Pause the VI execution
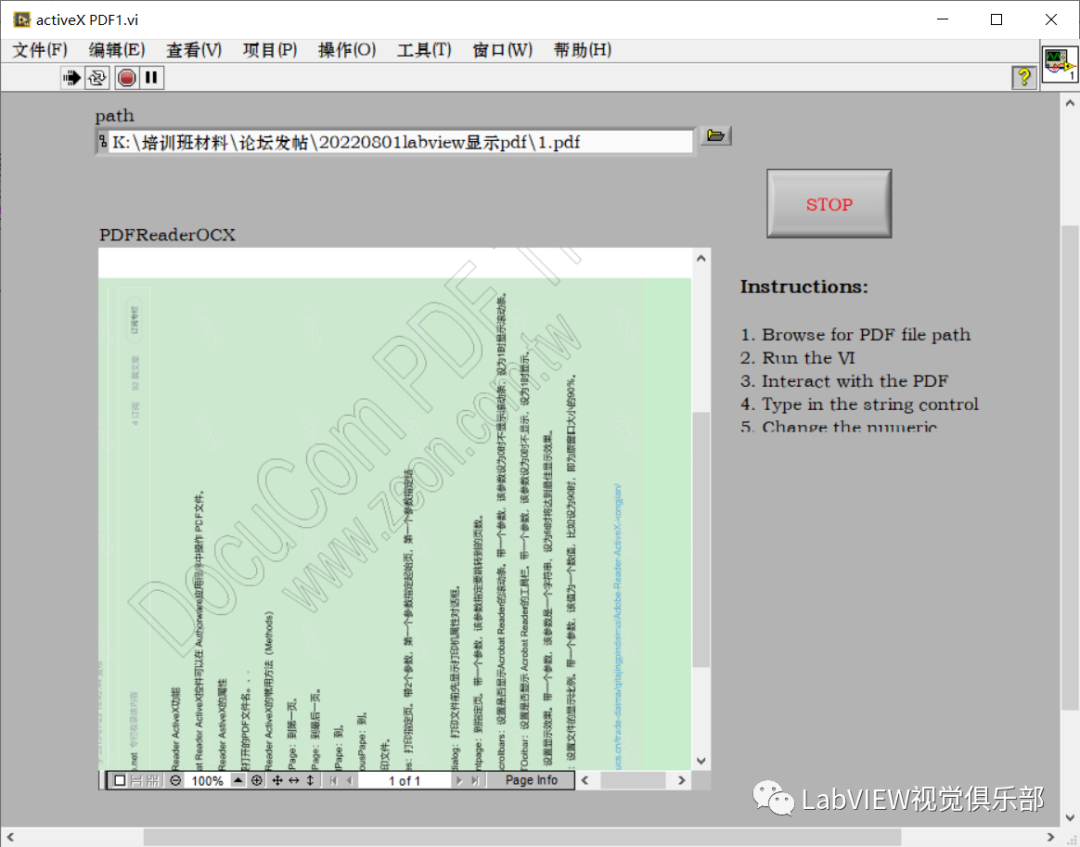Image resolution: width=1080 pixels, height=847 pixels. coord(152,78)
